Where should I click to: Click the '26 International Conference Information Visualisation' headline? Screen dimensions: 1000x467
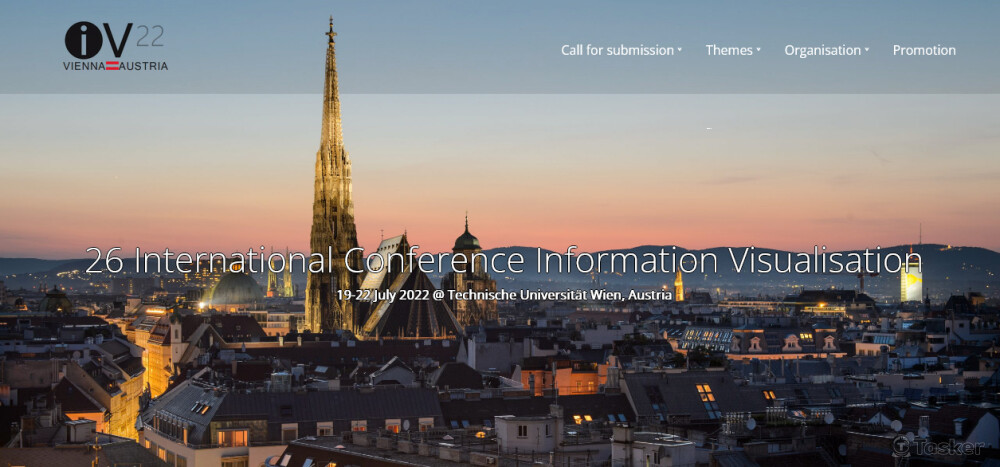(x=503, y=260)
